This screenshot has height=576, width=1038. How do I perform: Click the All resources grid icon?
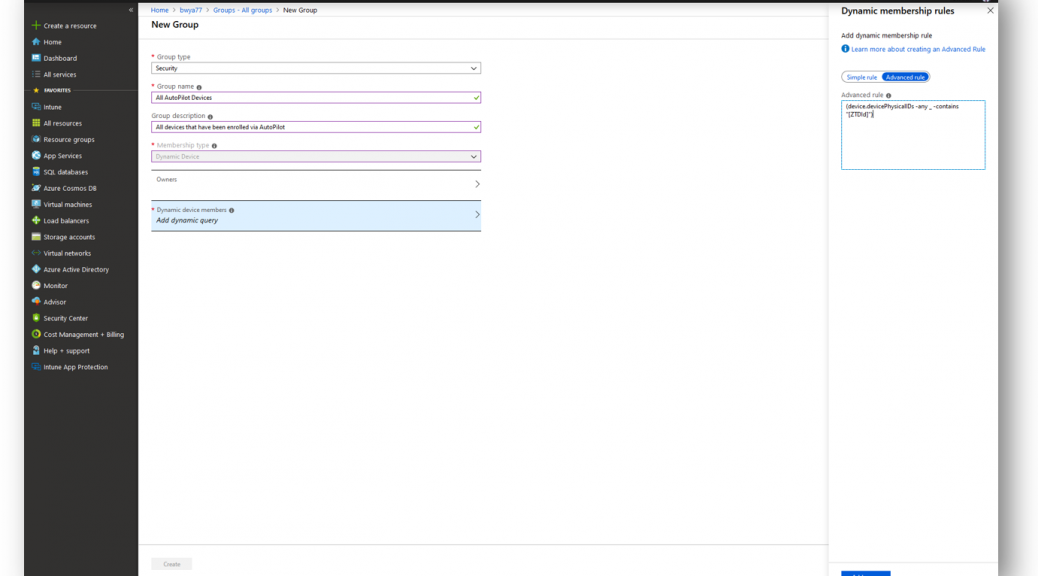[36, 122]
